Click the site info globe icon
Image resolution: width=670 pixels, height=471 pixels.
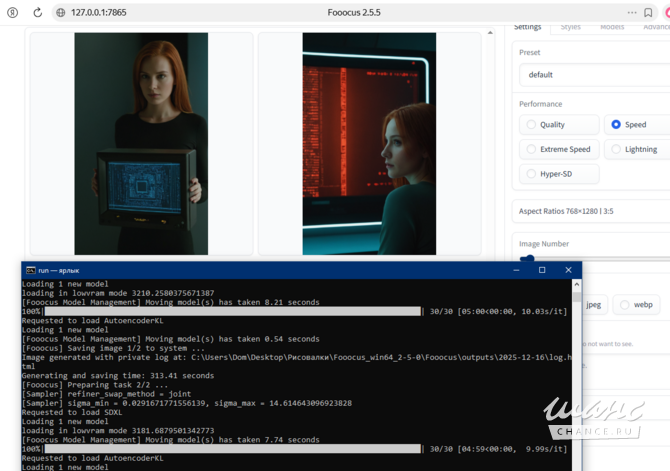coord(61,12)
